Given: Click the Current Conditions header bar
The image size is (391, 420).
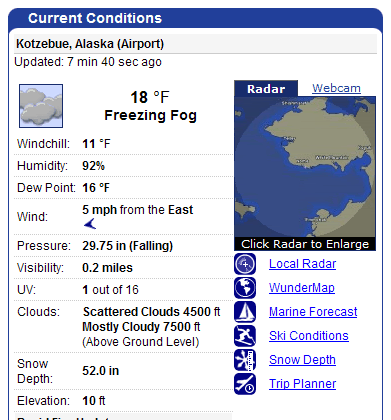Looking at the screenshot, I should (x=195, y=18).
